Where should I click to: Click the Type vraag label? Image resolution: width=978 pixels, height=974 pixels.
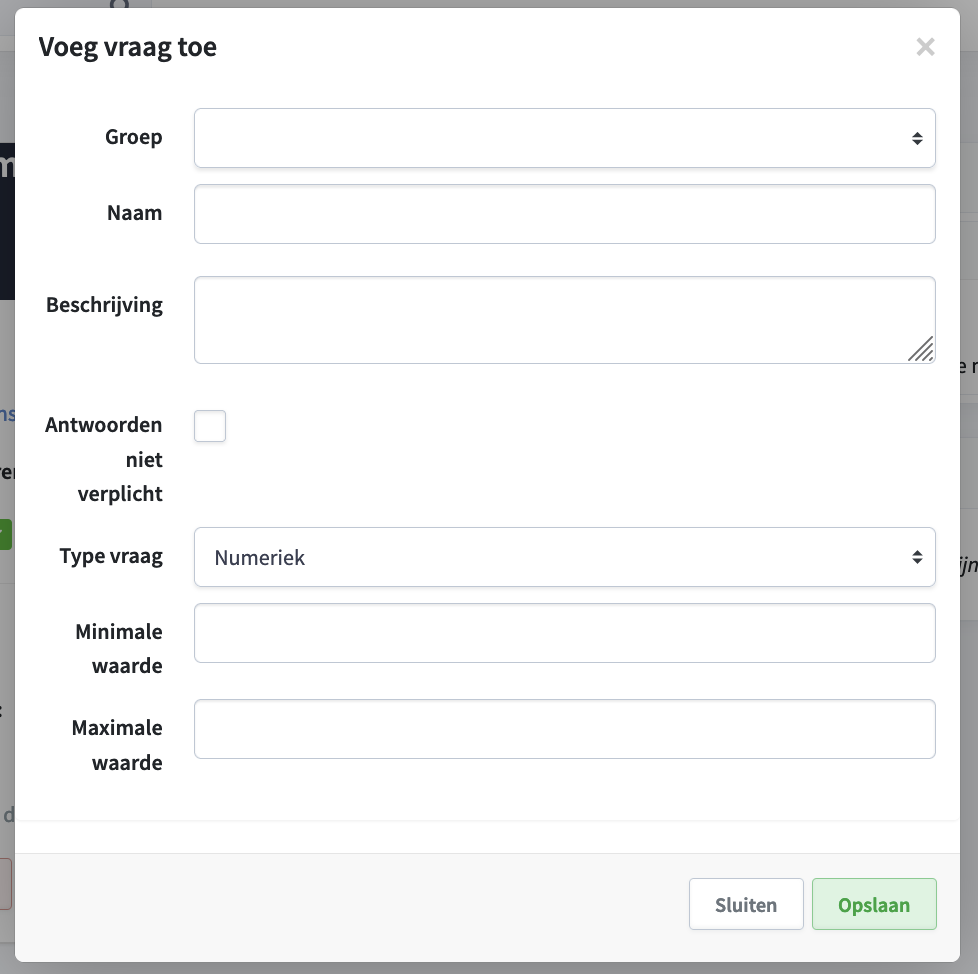tap(111, 556)
